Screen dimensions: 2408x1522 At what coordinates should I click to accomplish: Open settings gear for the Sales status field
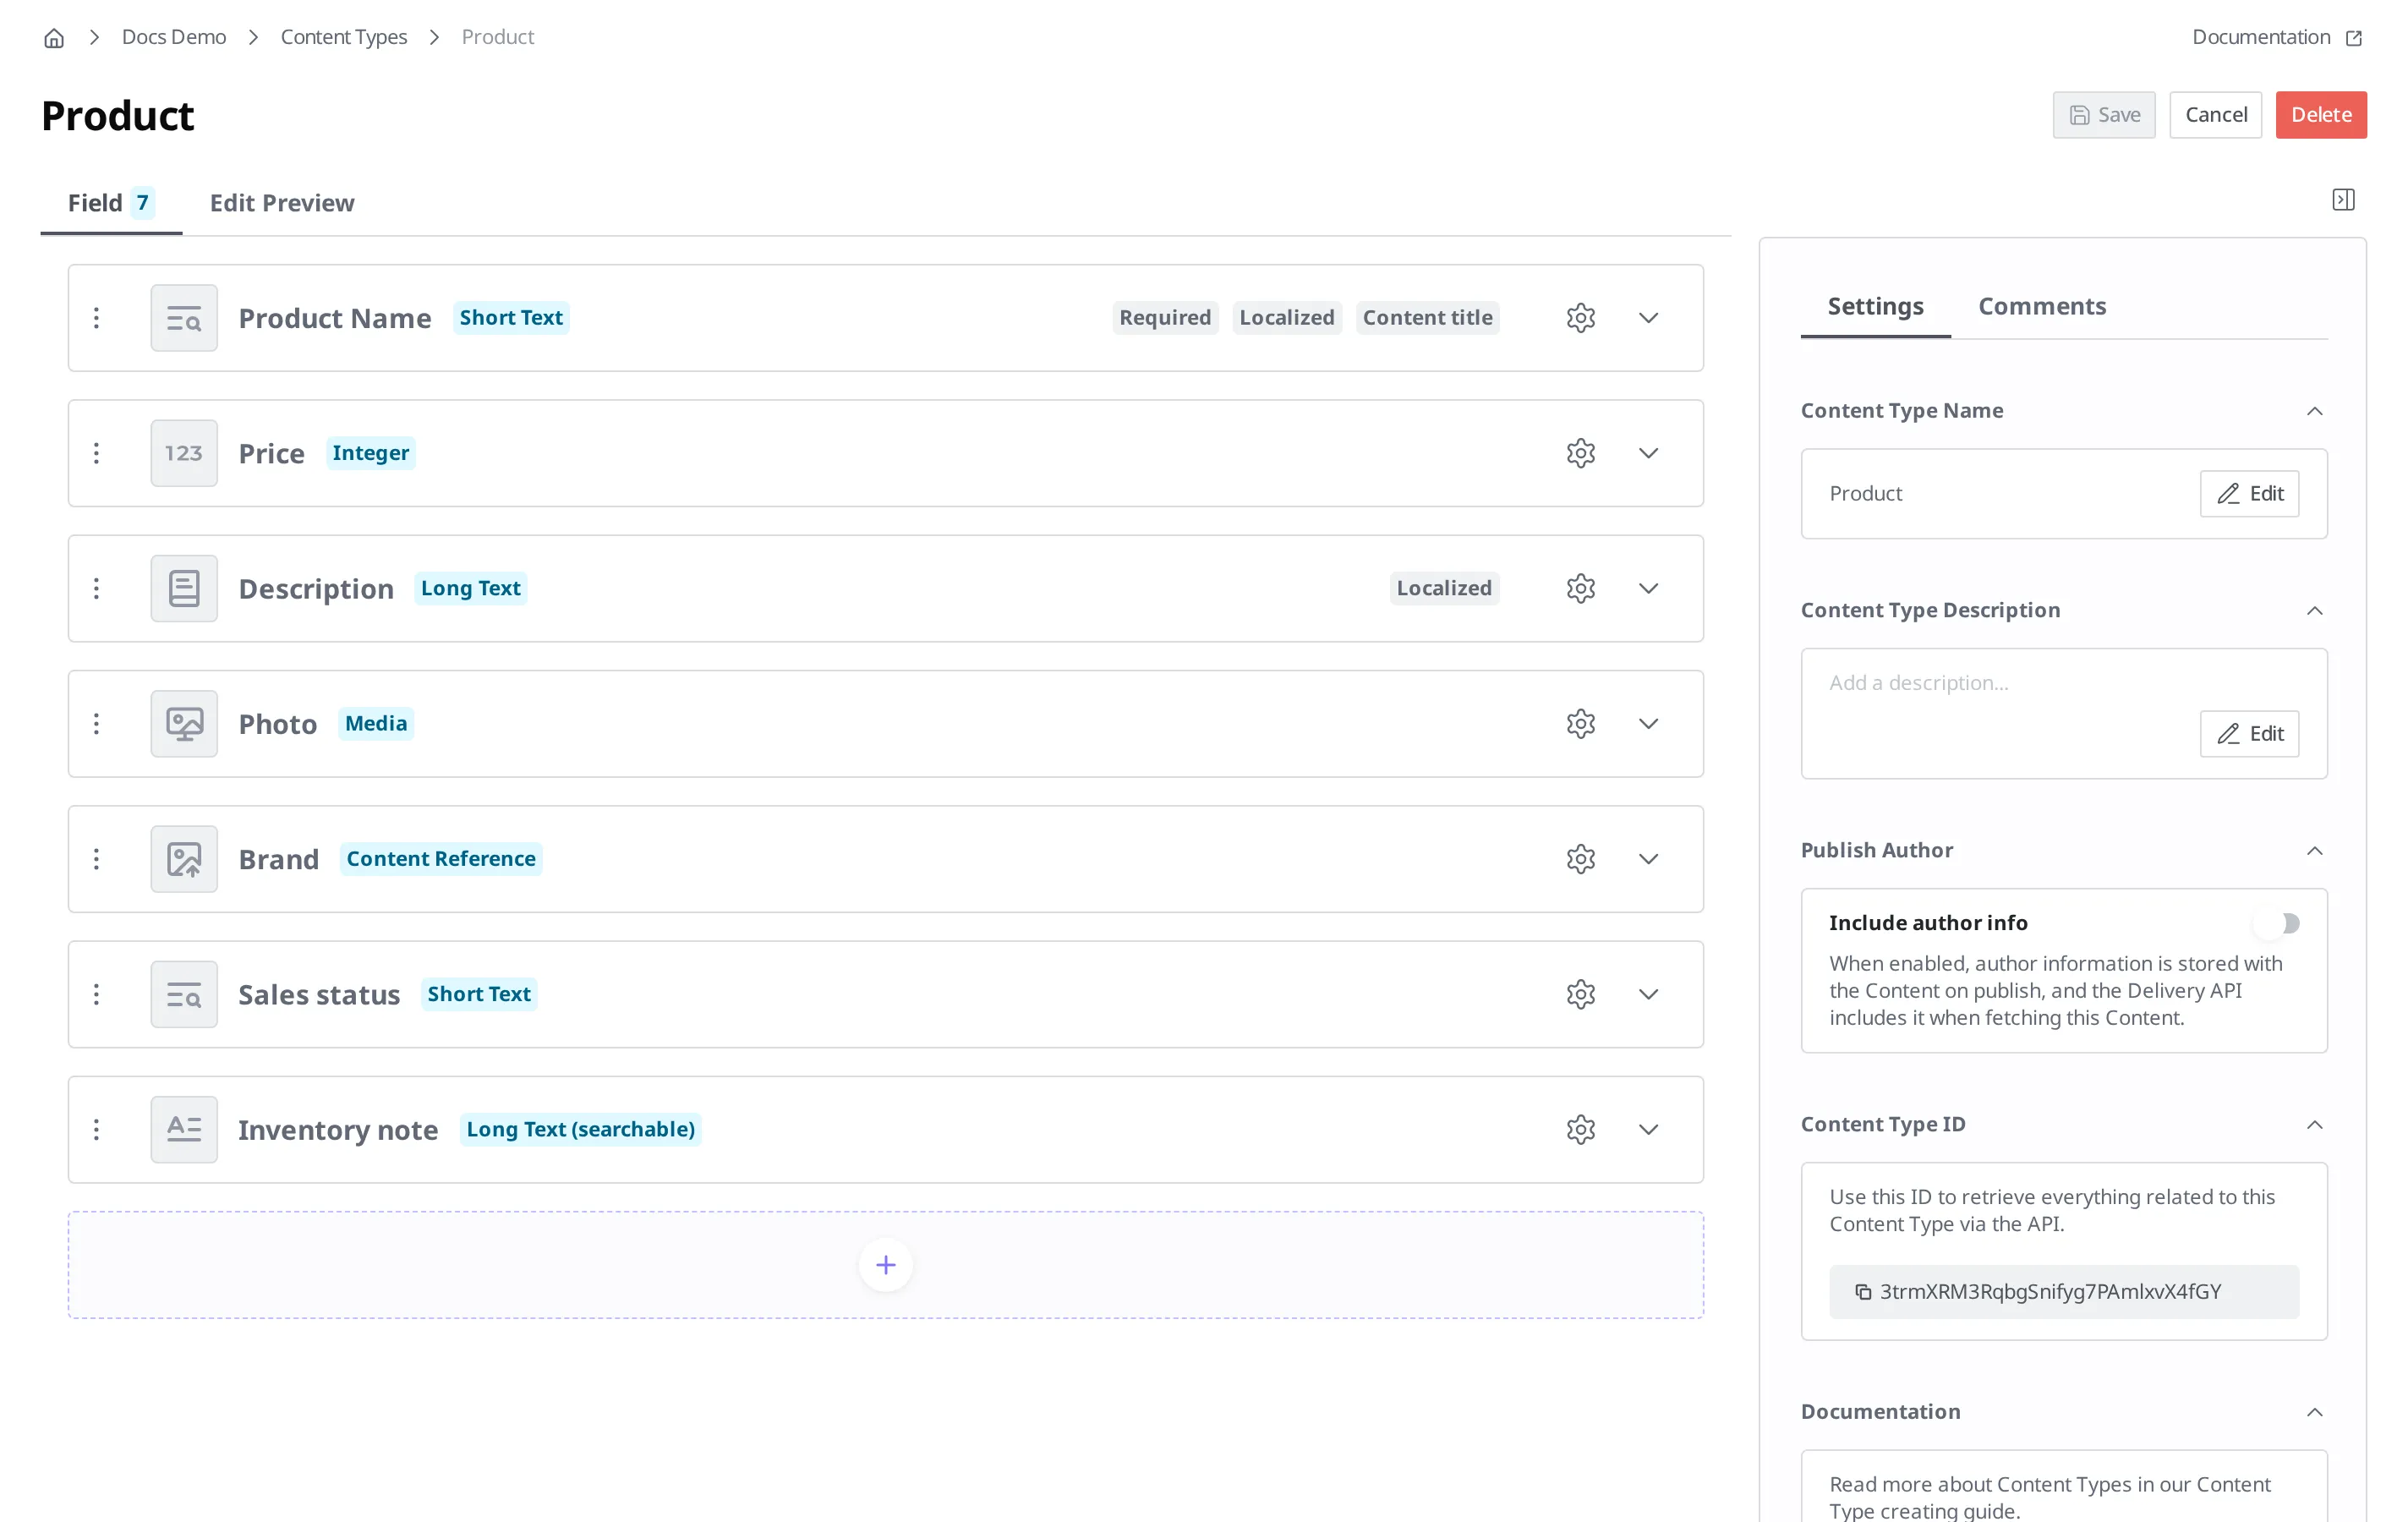1581,994
